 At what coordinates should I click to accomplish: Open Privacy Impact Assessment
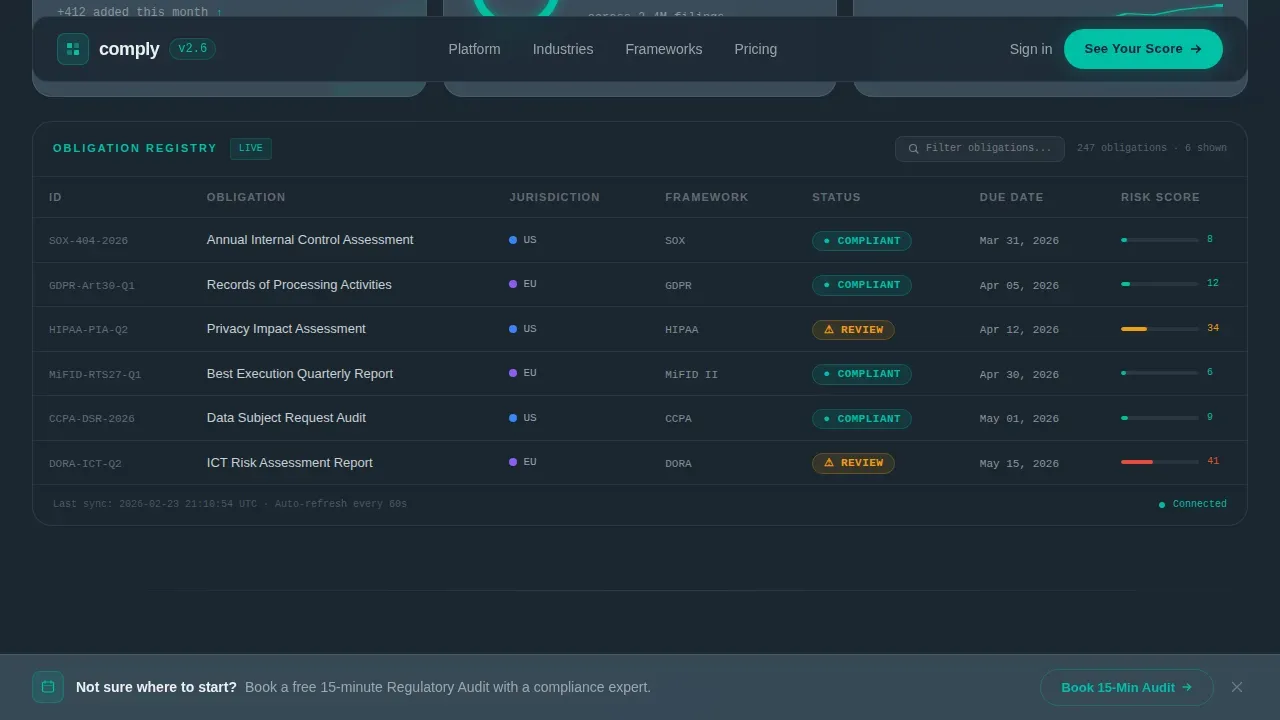tap(286, 329)
